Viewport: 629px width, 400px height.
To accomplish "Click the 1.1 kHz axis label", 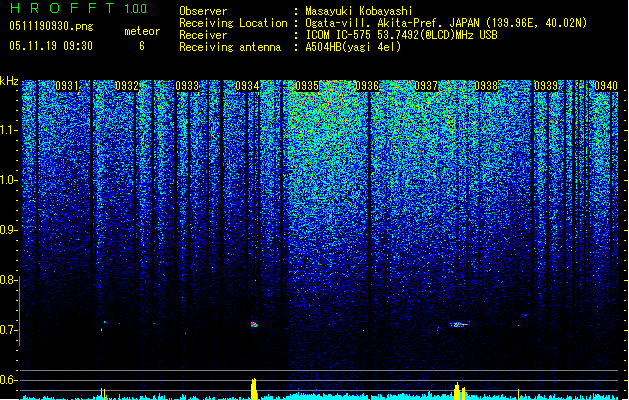I will point(9,130).
